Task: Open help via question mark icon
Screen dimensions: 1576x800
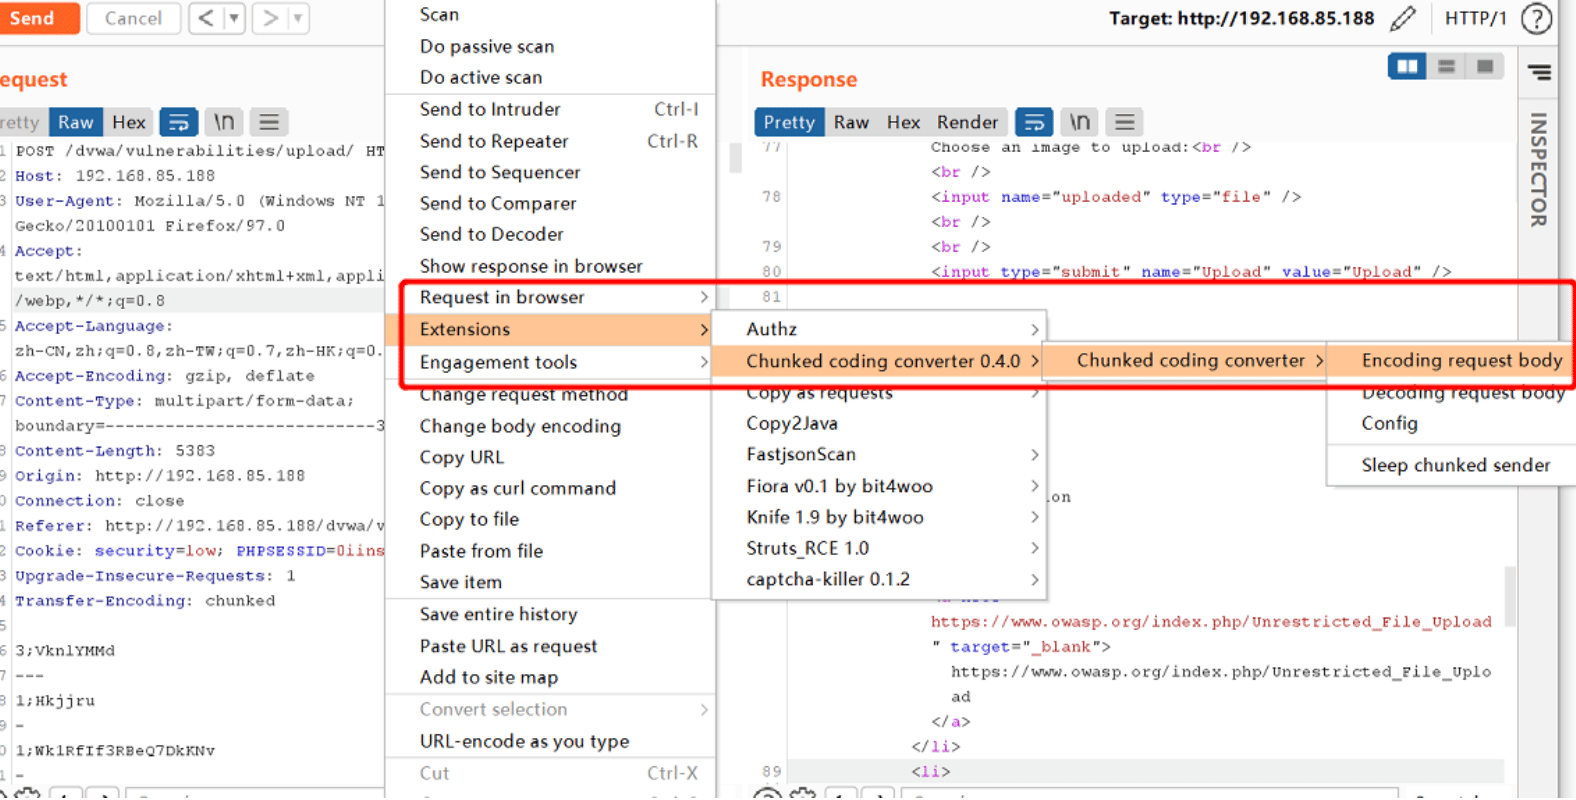Action: (x=1536, y=18)
